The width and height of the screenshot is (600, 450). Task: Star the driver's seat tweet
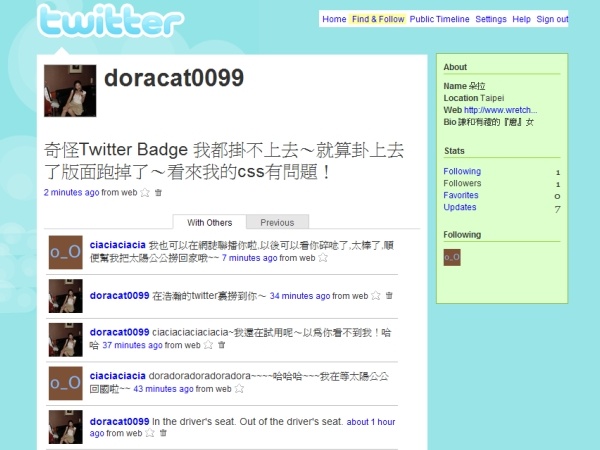click(150, 433)
